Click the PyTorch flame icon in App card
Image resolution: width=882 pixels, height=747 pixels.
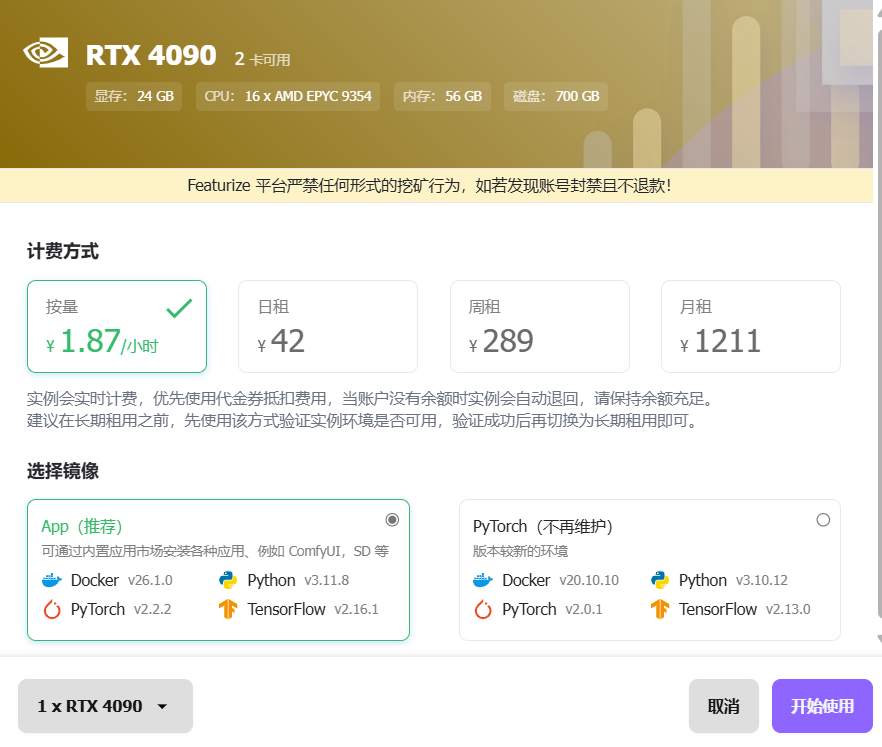51,609
